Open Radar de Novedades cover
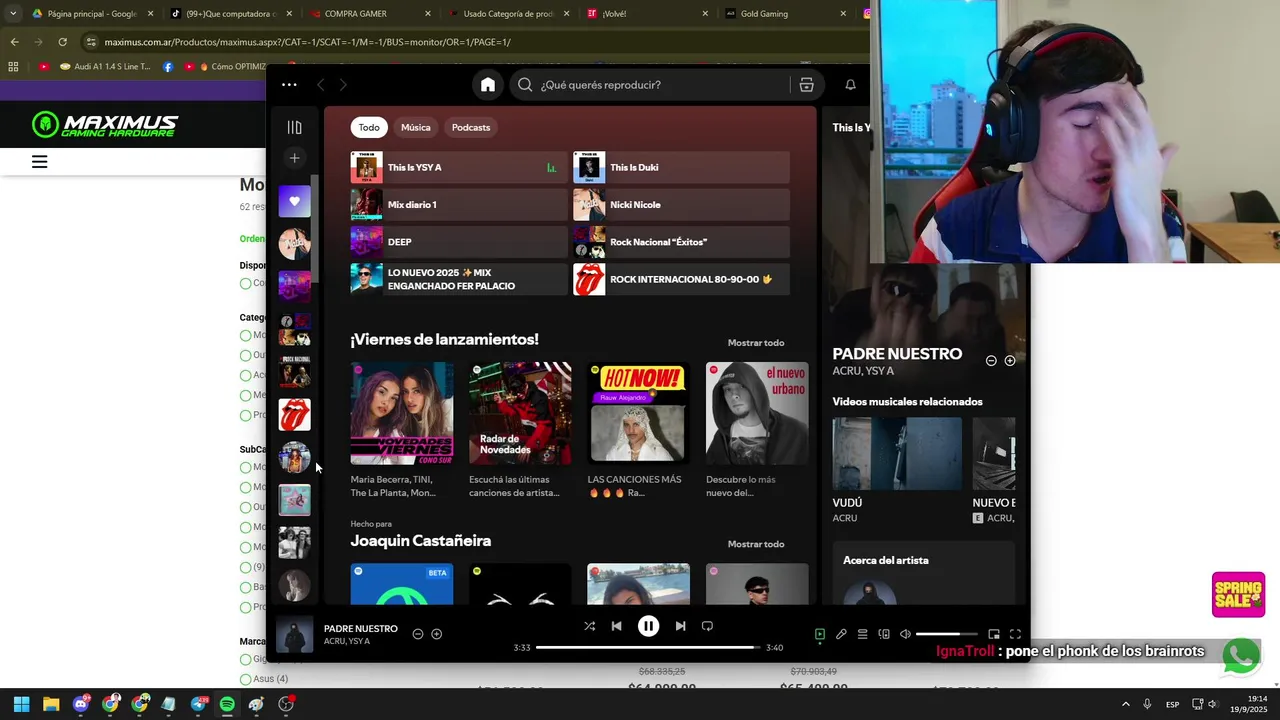Viewport: 1280px width, 720px height. coord(520,413)
